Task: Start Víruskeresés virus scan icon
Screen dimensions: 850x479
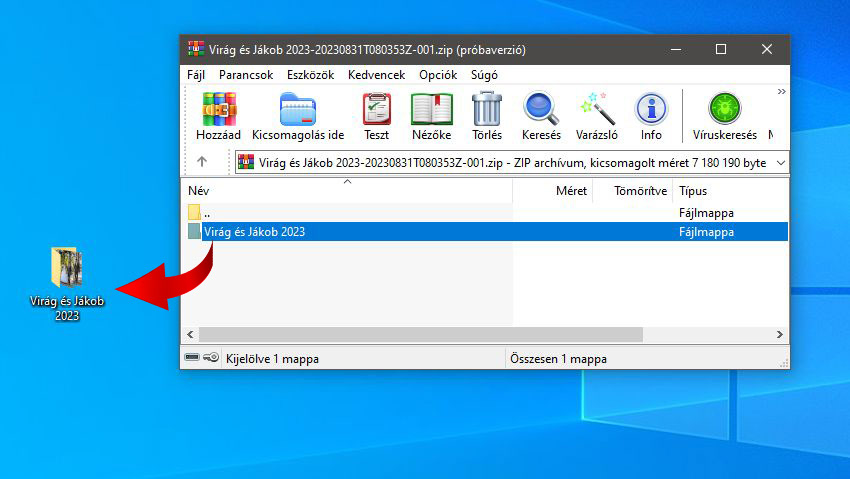Action: tap(725, 108)
